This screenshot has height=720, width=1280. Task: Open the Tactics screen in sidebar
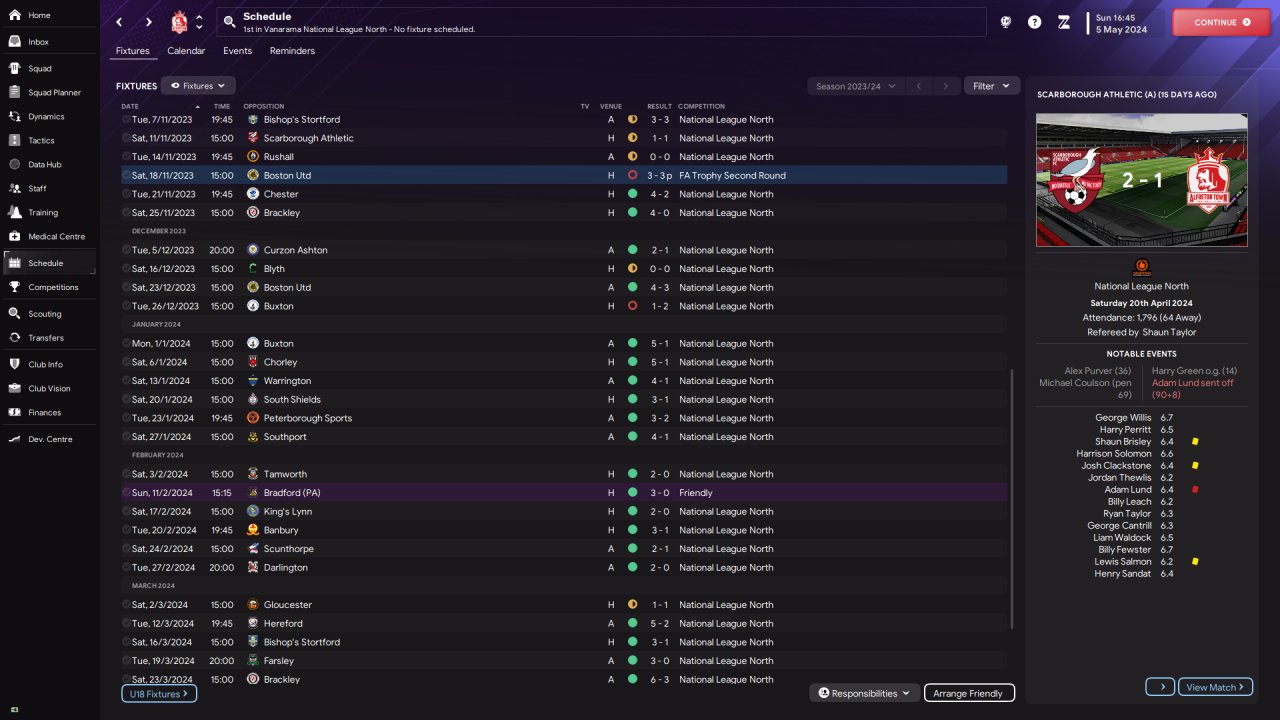click(x=40, y=141)
